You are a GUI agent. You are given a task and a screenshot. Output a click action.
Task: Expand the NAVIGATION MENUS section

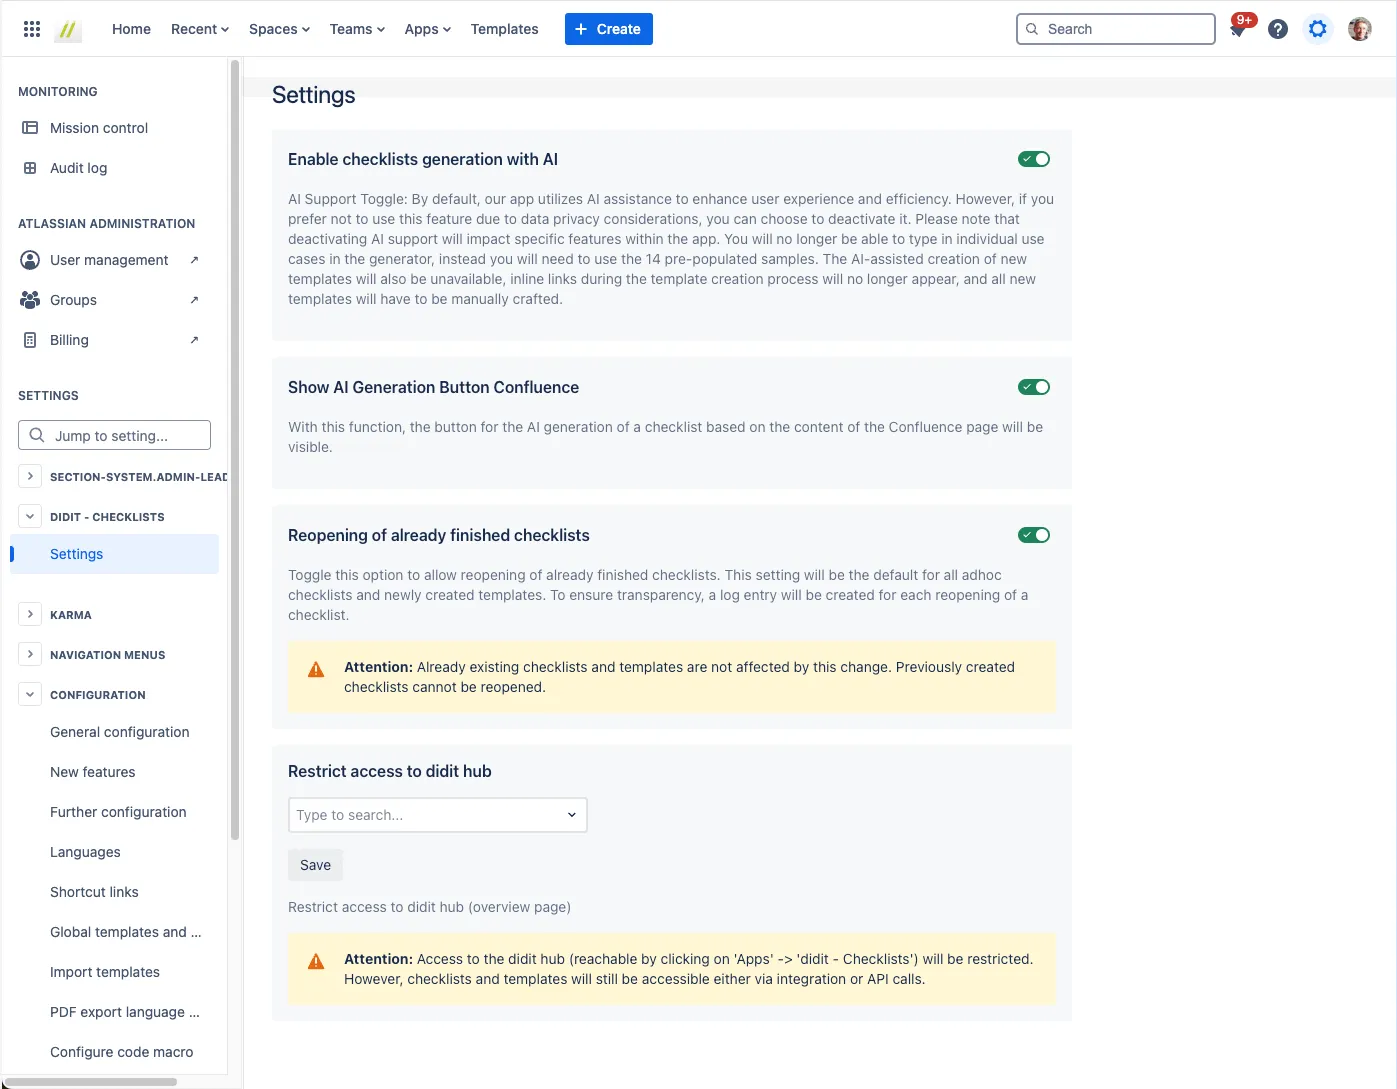click(30, 654)
